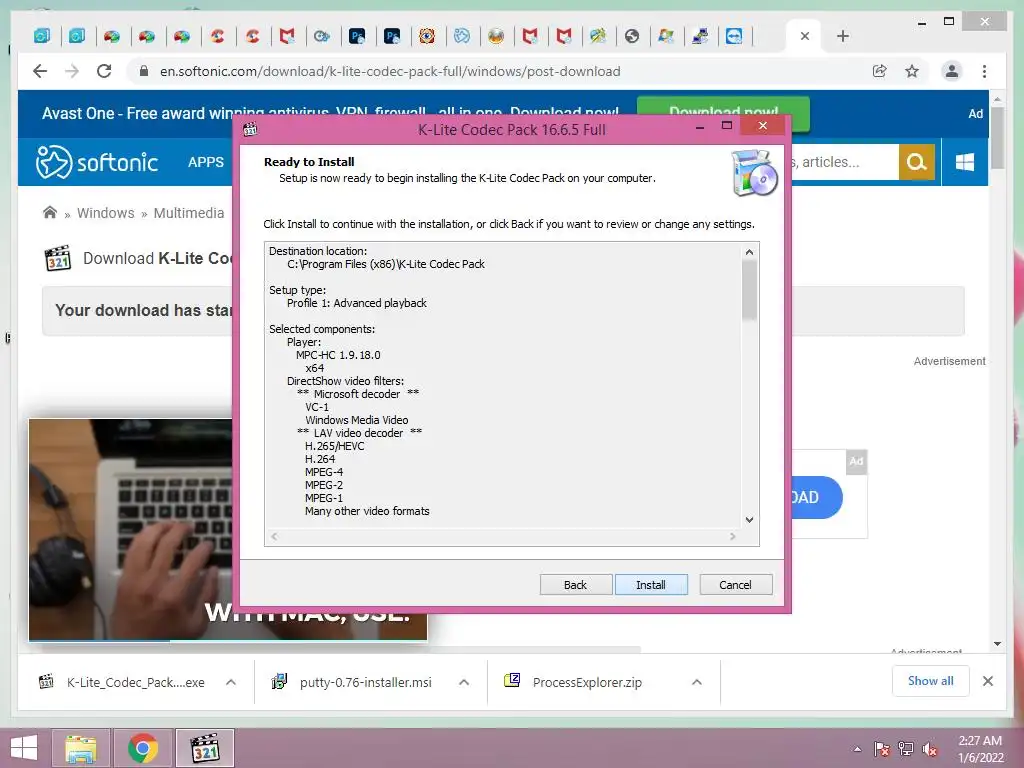Click the 'MPC-HC 1.9.18.0' line
The image size is (1024, 768).
tap(338, 355)
